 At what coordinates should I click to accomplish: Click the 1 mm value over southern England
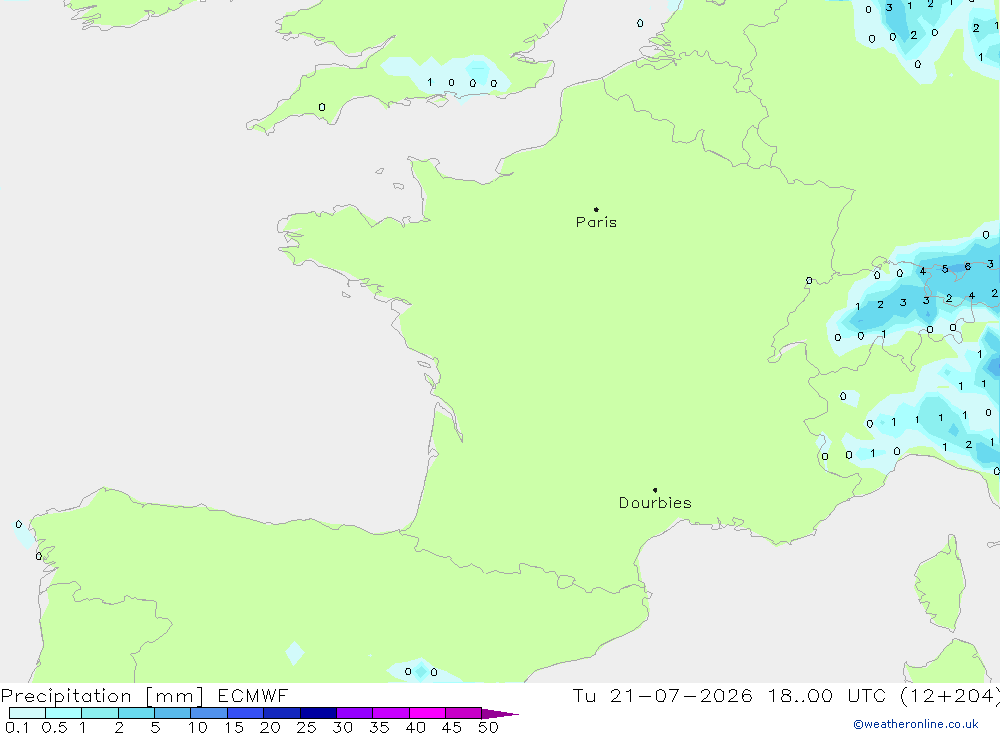coord(429,82)
